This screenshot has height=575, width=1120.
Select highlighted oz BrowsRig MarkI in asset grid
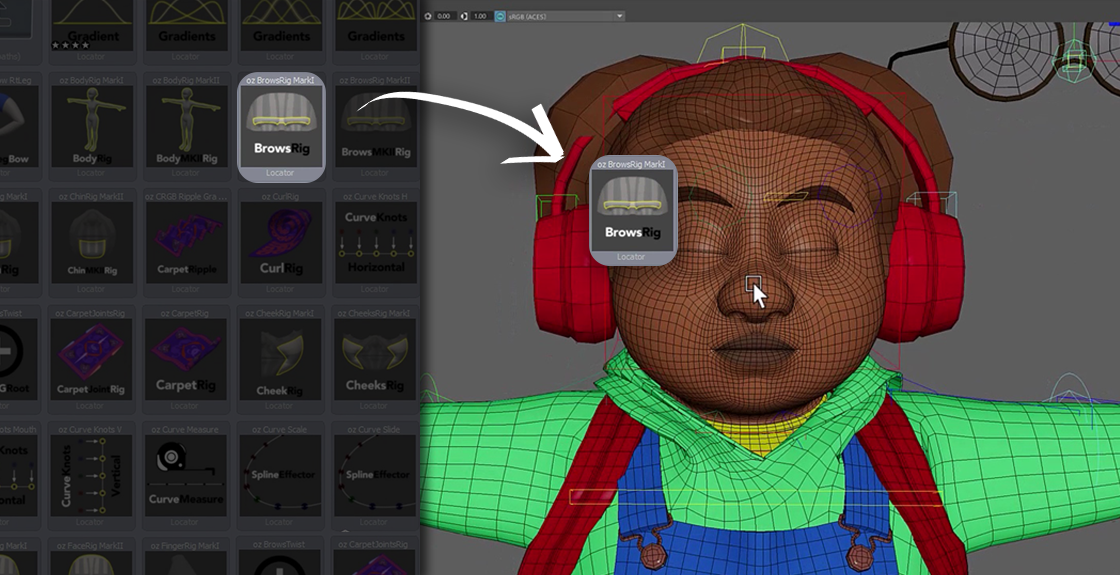(281, 126)
